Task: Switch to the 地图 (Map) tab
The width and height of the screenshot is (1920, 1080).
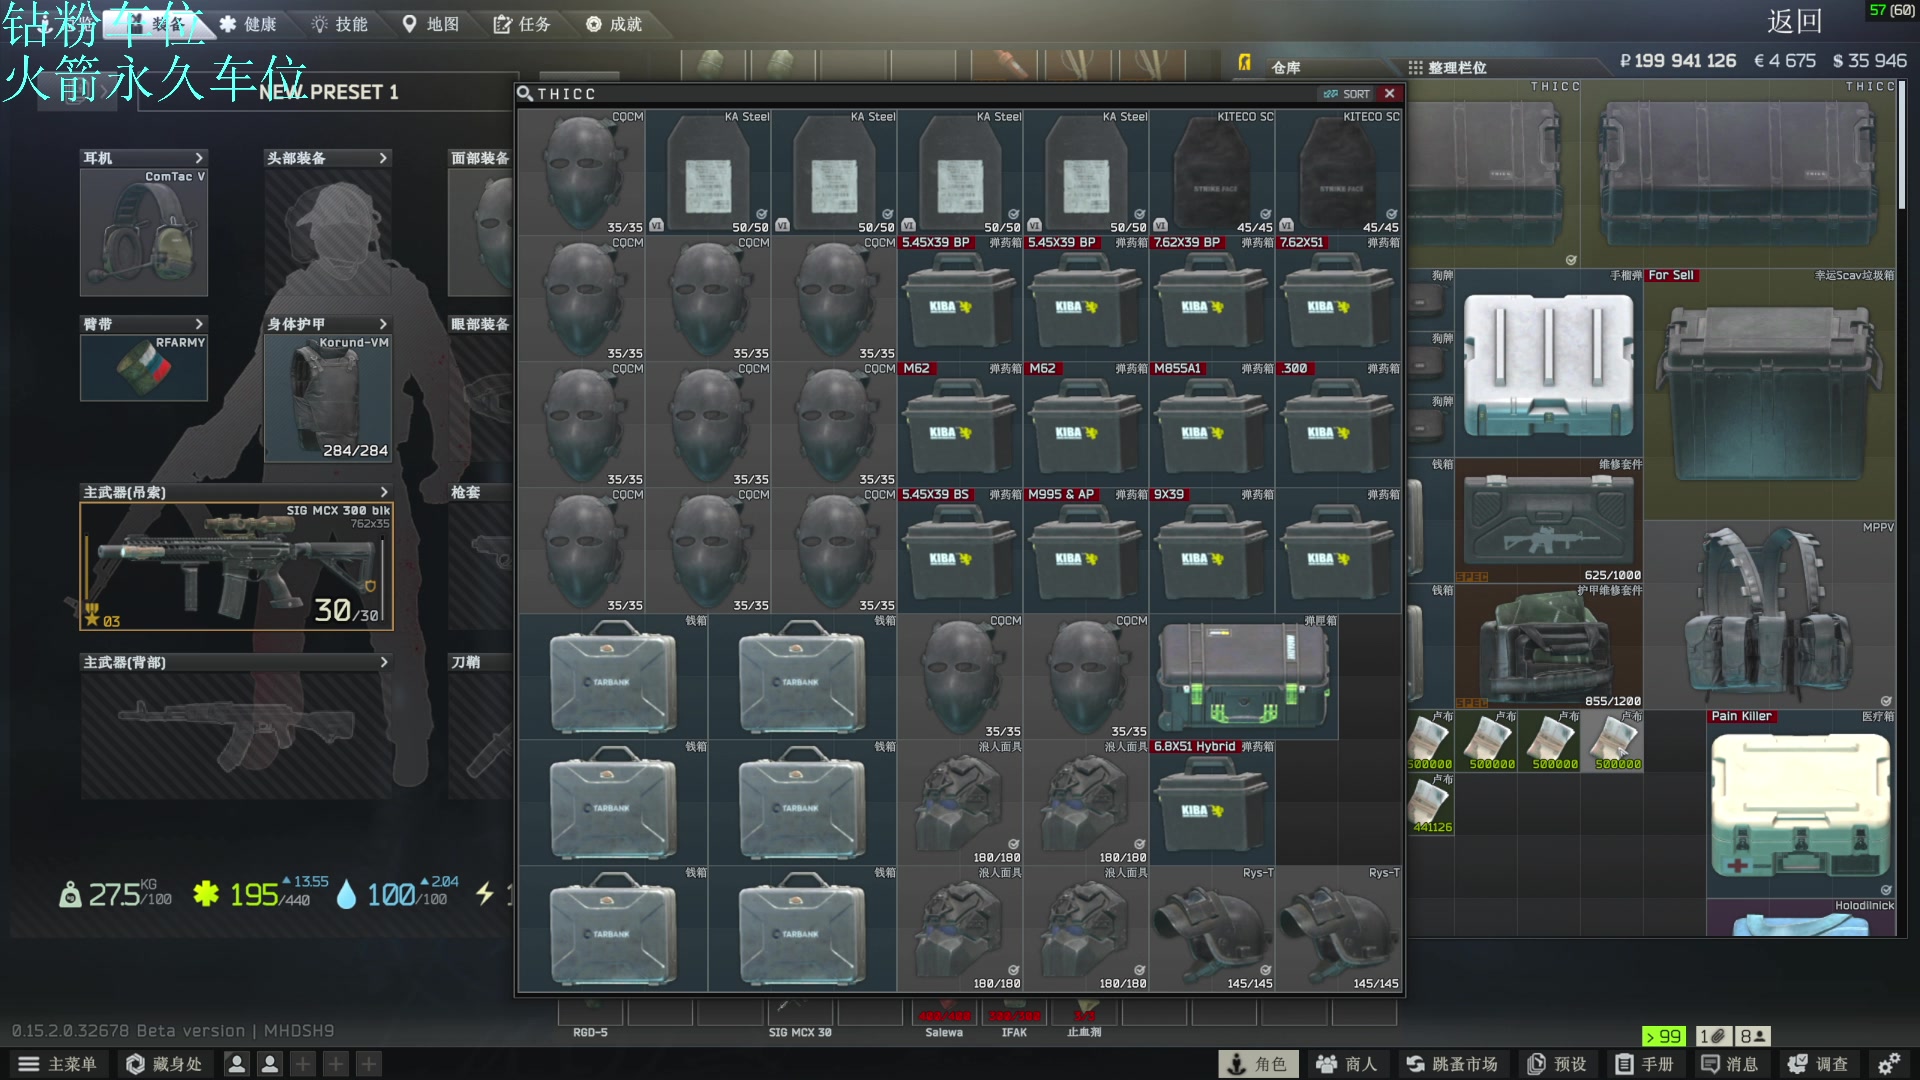Action: tap(431, 24)
